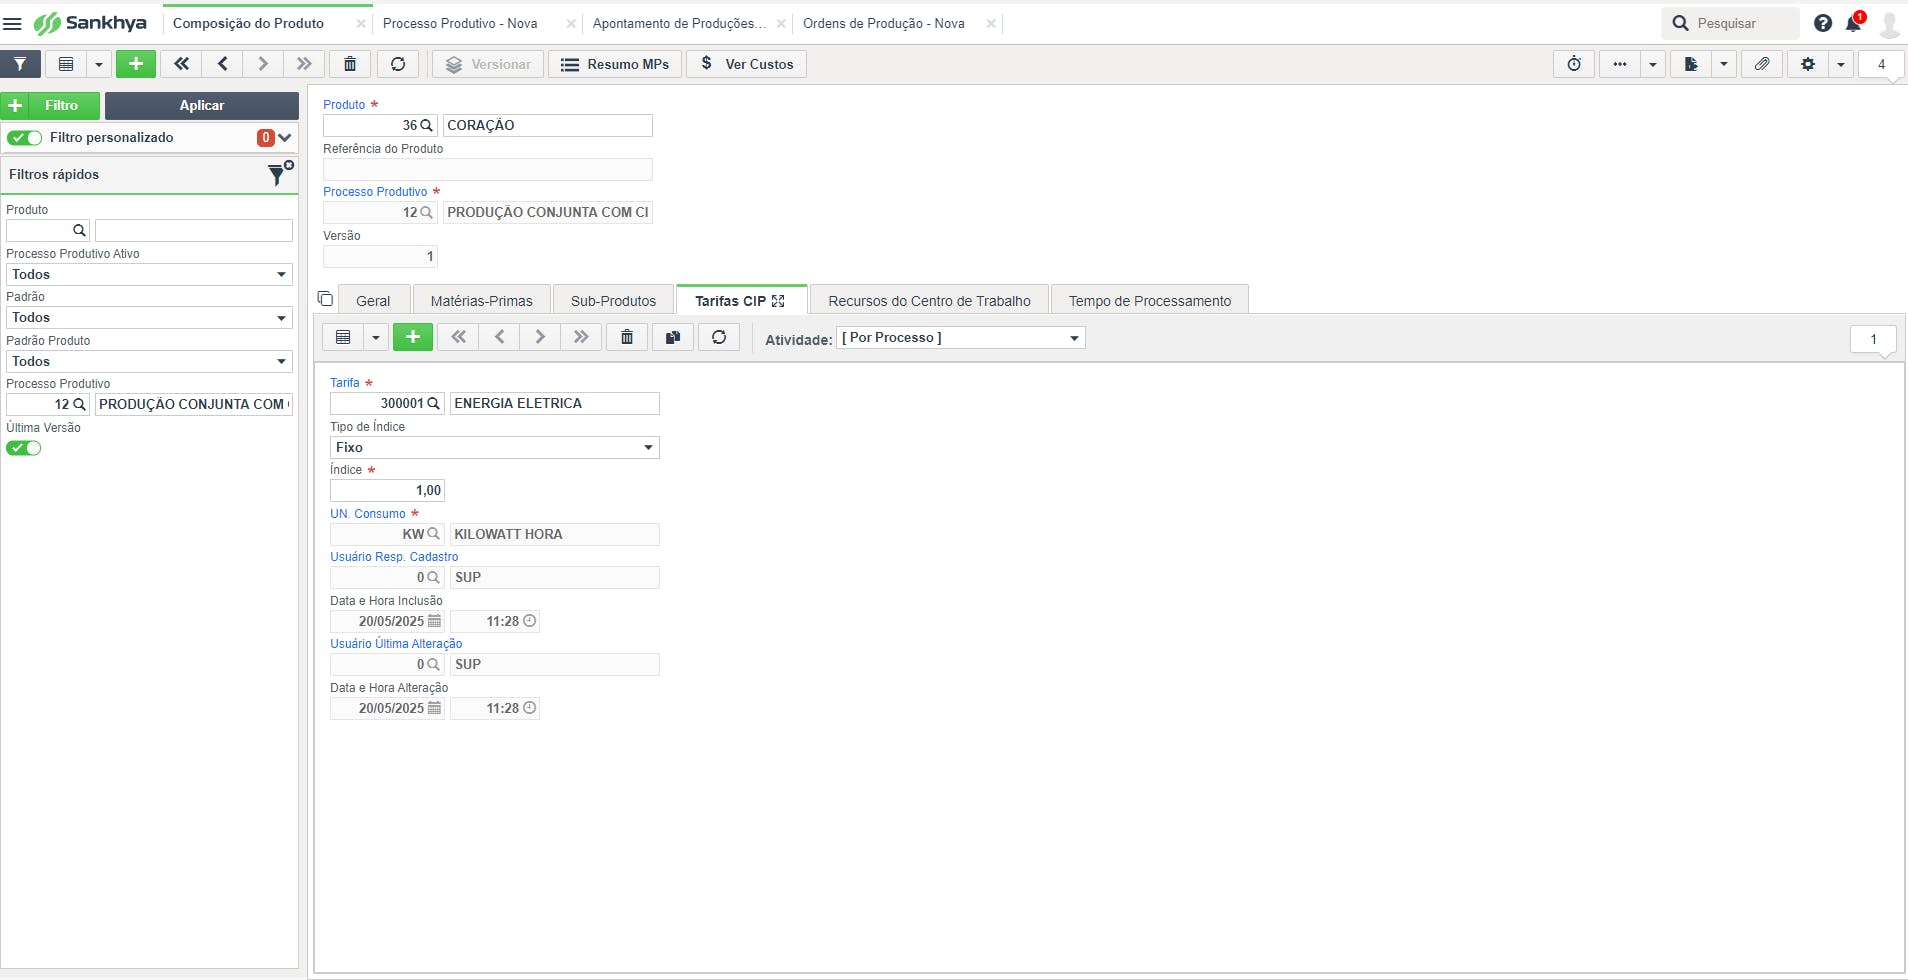Screen dimensions: 1908x980
Task: Go to previous record in main toolbar
Action: 222,64
